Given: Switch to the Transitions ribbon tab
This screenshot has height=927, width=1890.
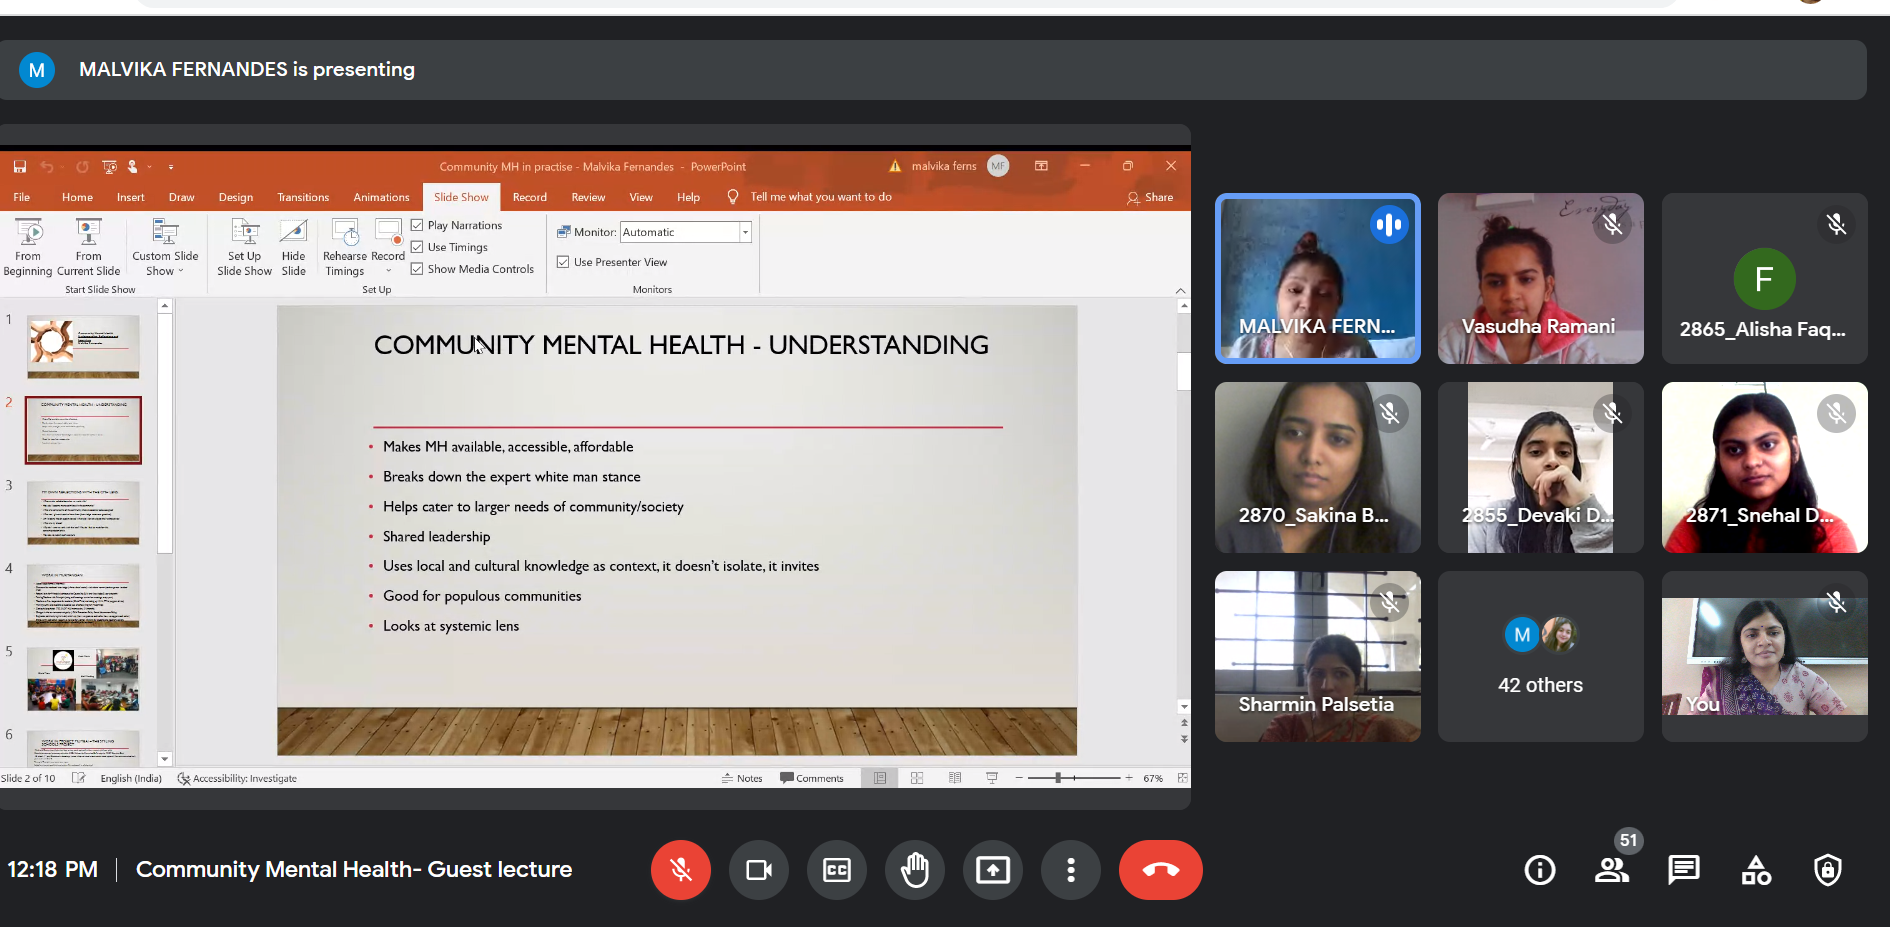Looking at the screenshot, I should point(302,197).
